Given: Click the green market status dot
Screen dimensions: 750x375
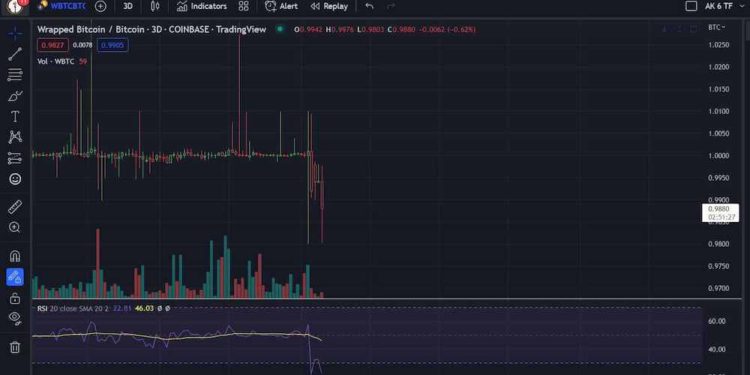Looking at the screenshot, I should tap(280, 29).
